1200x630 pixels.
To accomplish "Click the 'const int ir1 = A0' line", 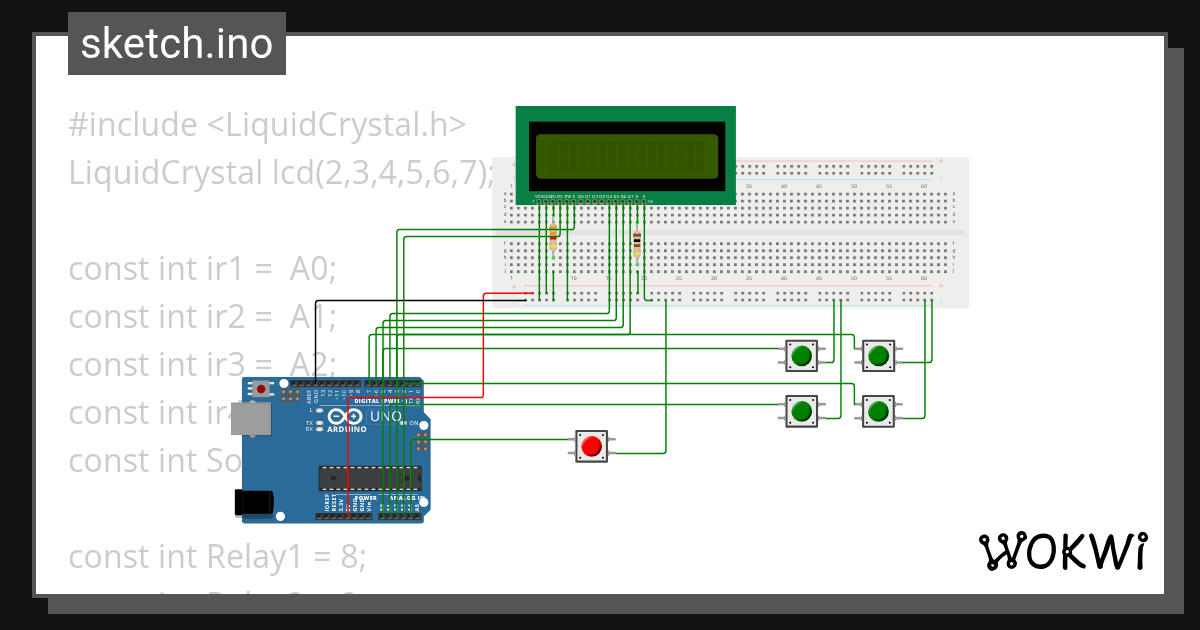I will tap(203, 270).
